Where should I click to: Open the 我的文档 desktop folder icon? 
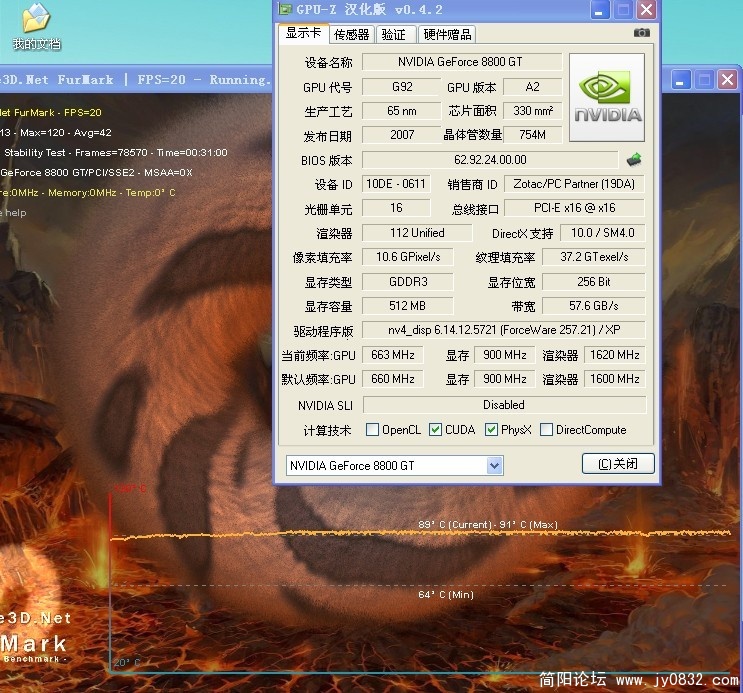[x=36, y=27]
